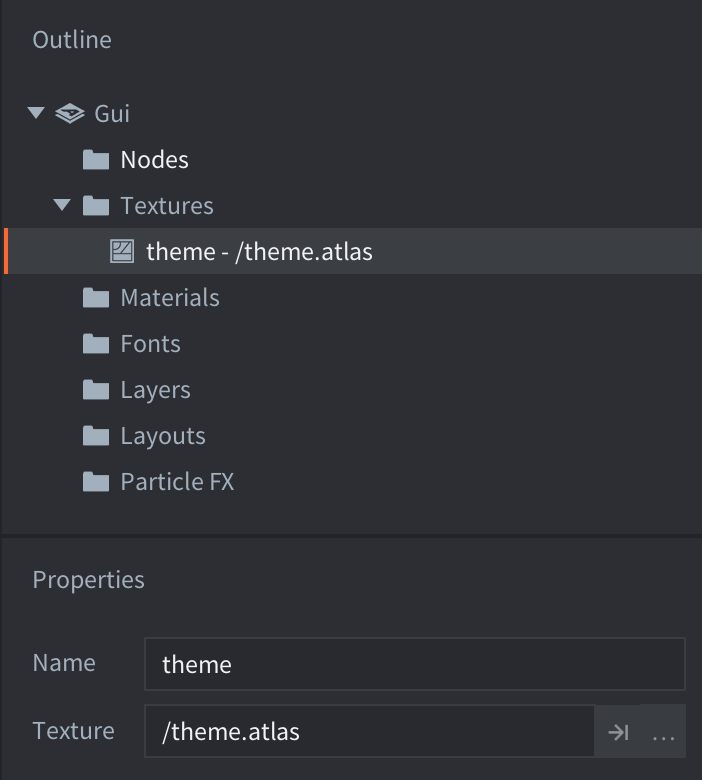This screenshot has width=702, height=780.
Task: Click the Nodes folder icon
Action: coord(96,160)
